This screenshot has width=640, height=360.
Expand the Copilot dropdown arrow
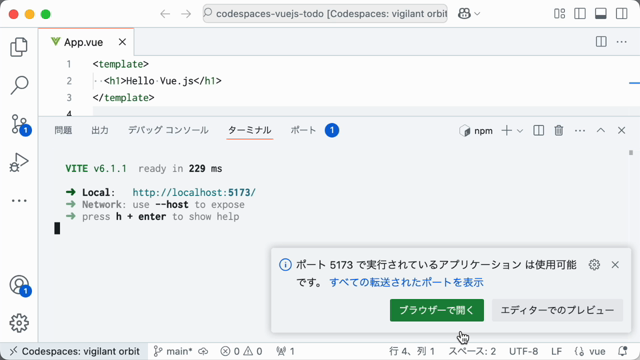coord(477,14)
